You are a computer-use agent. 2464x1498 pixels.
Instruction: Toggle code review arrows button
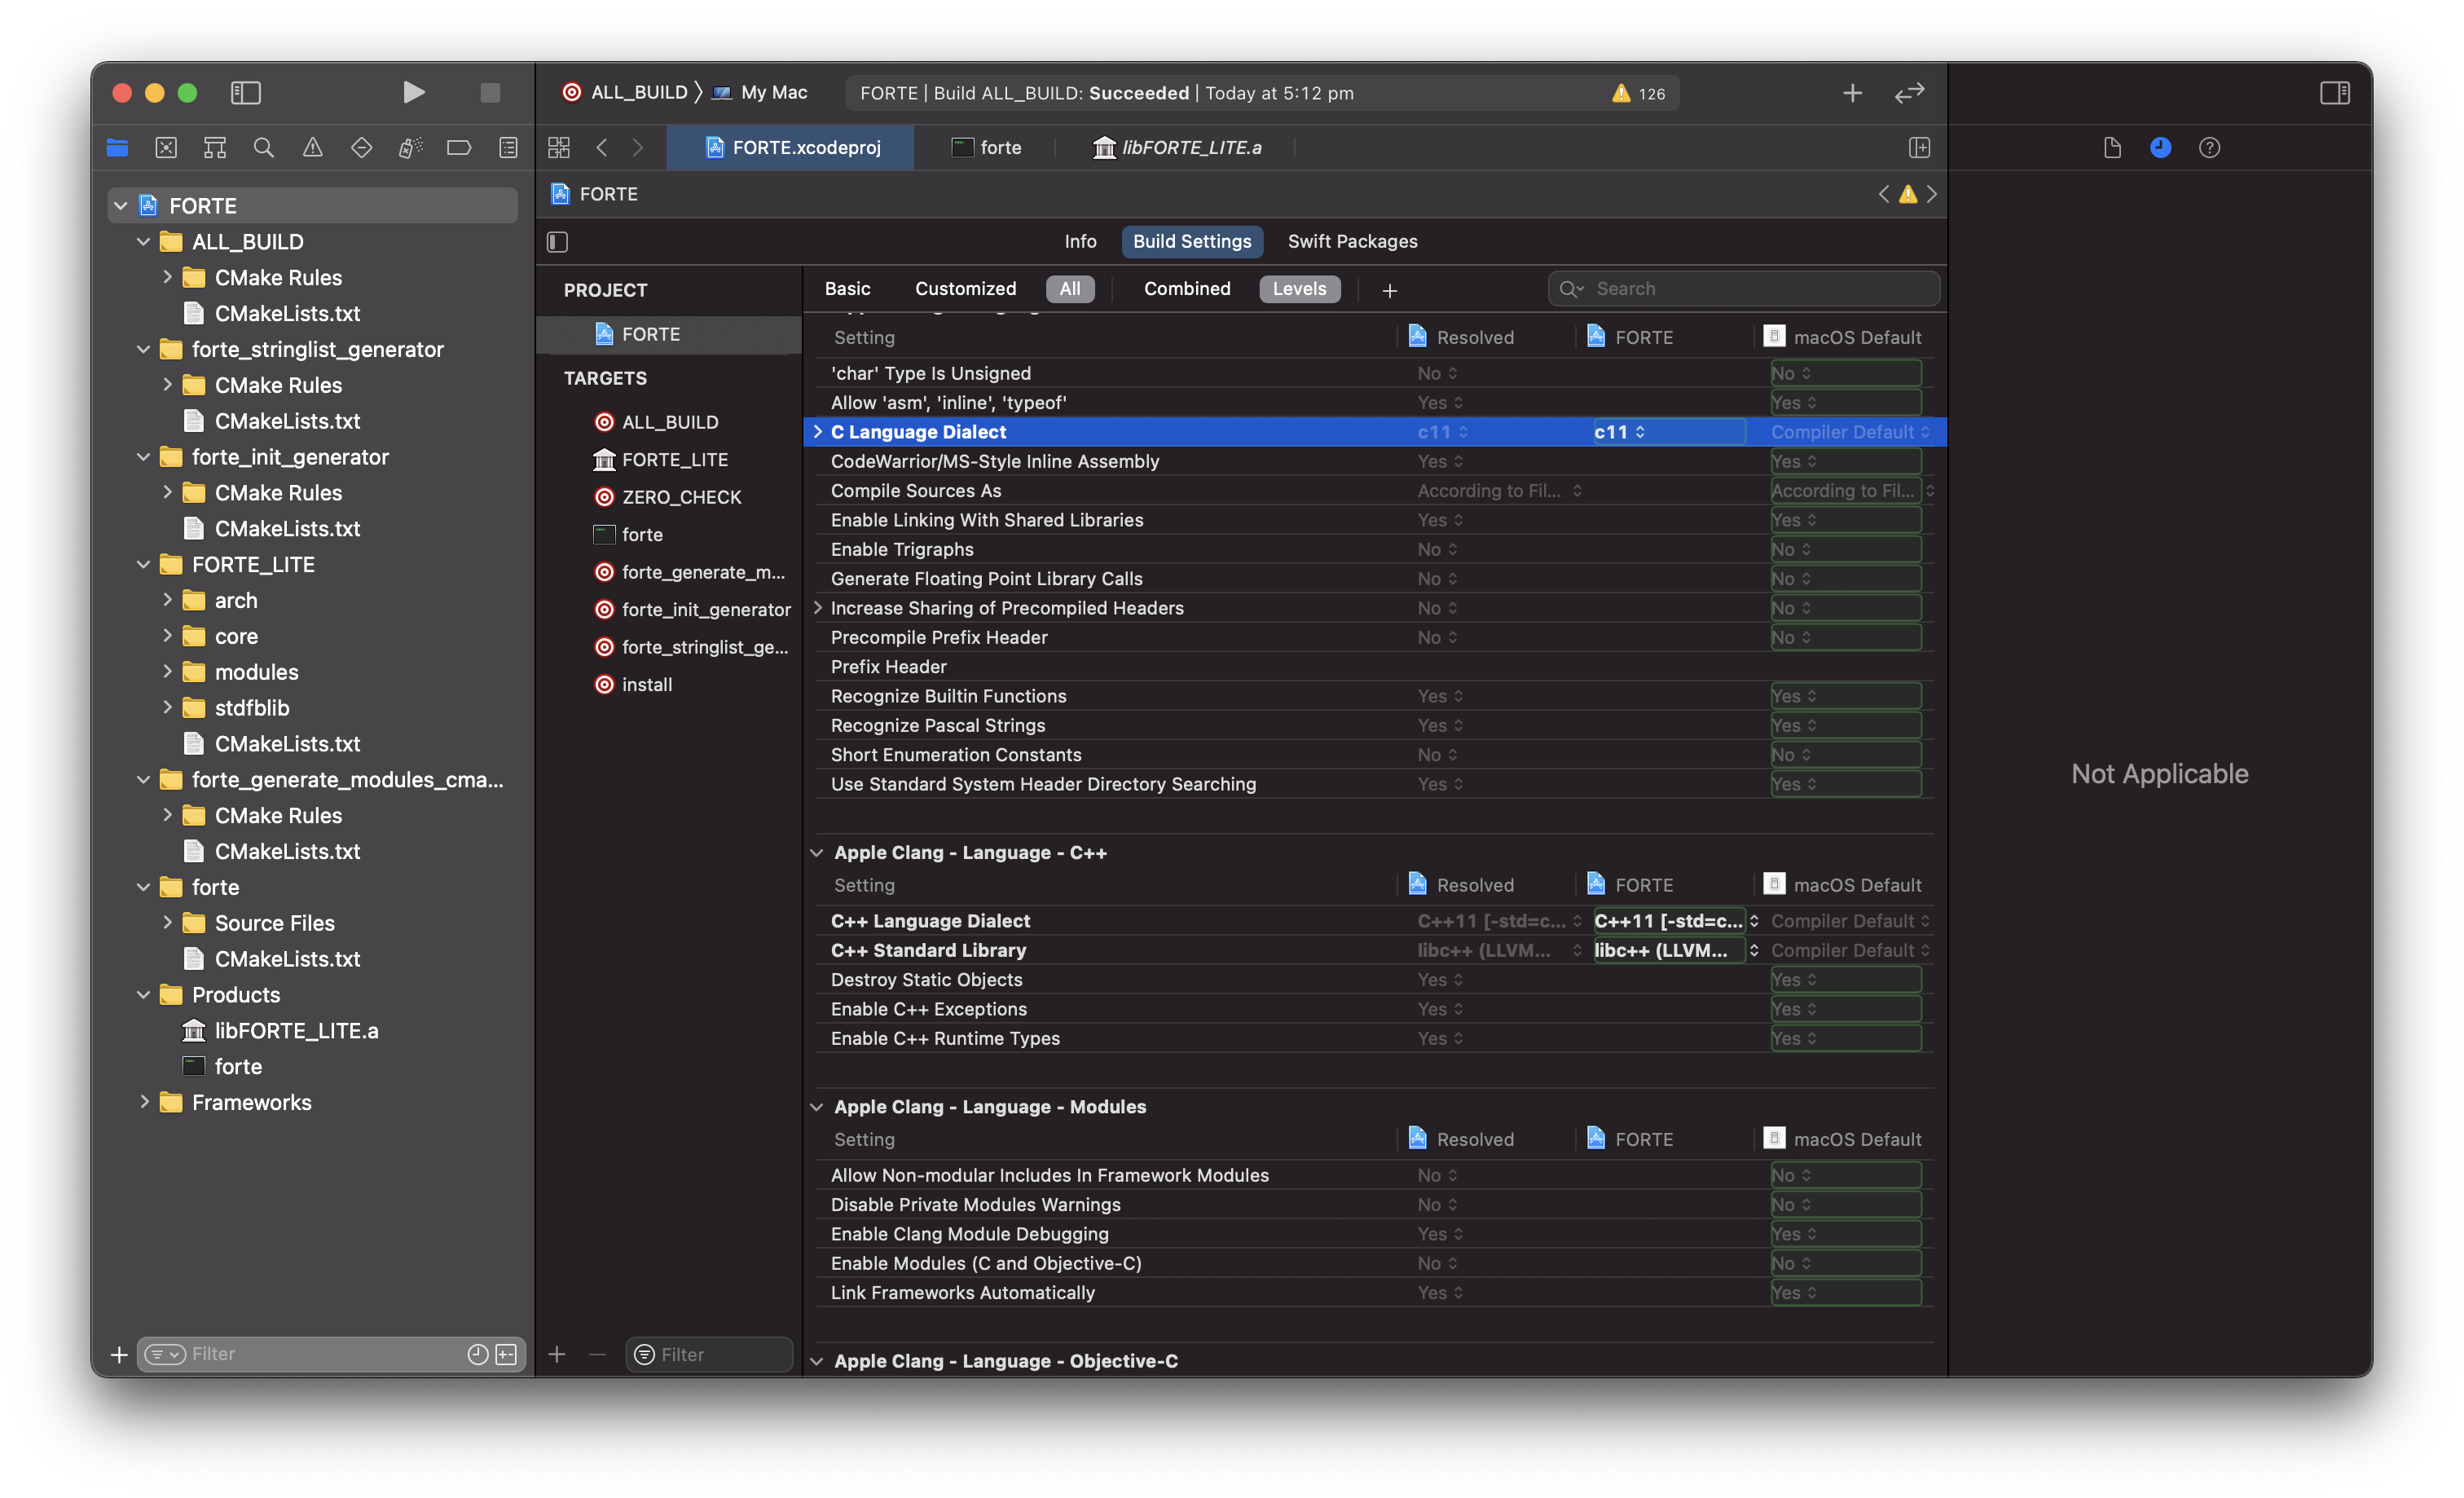click(x=1909, y=93)
